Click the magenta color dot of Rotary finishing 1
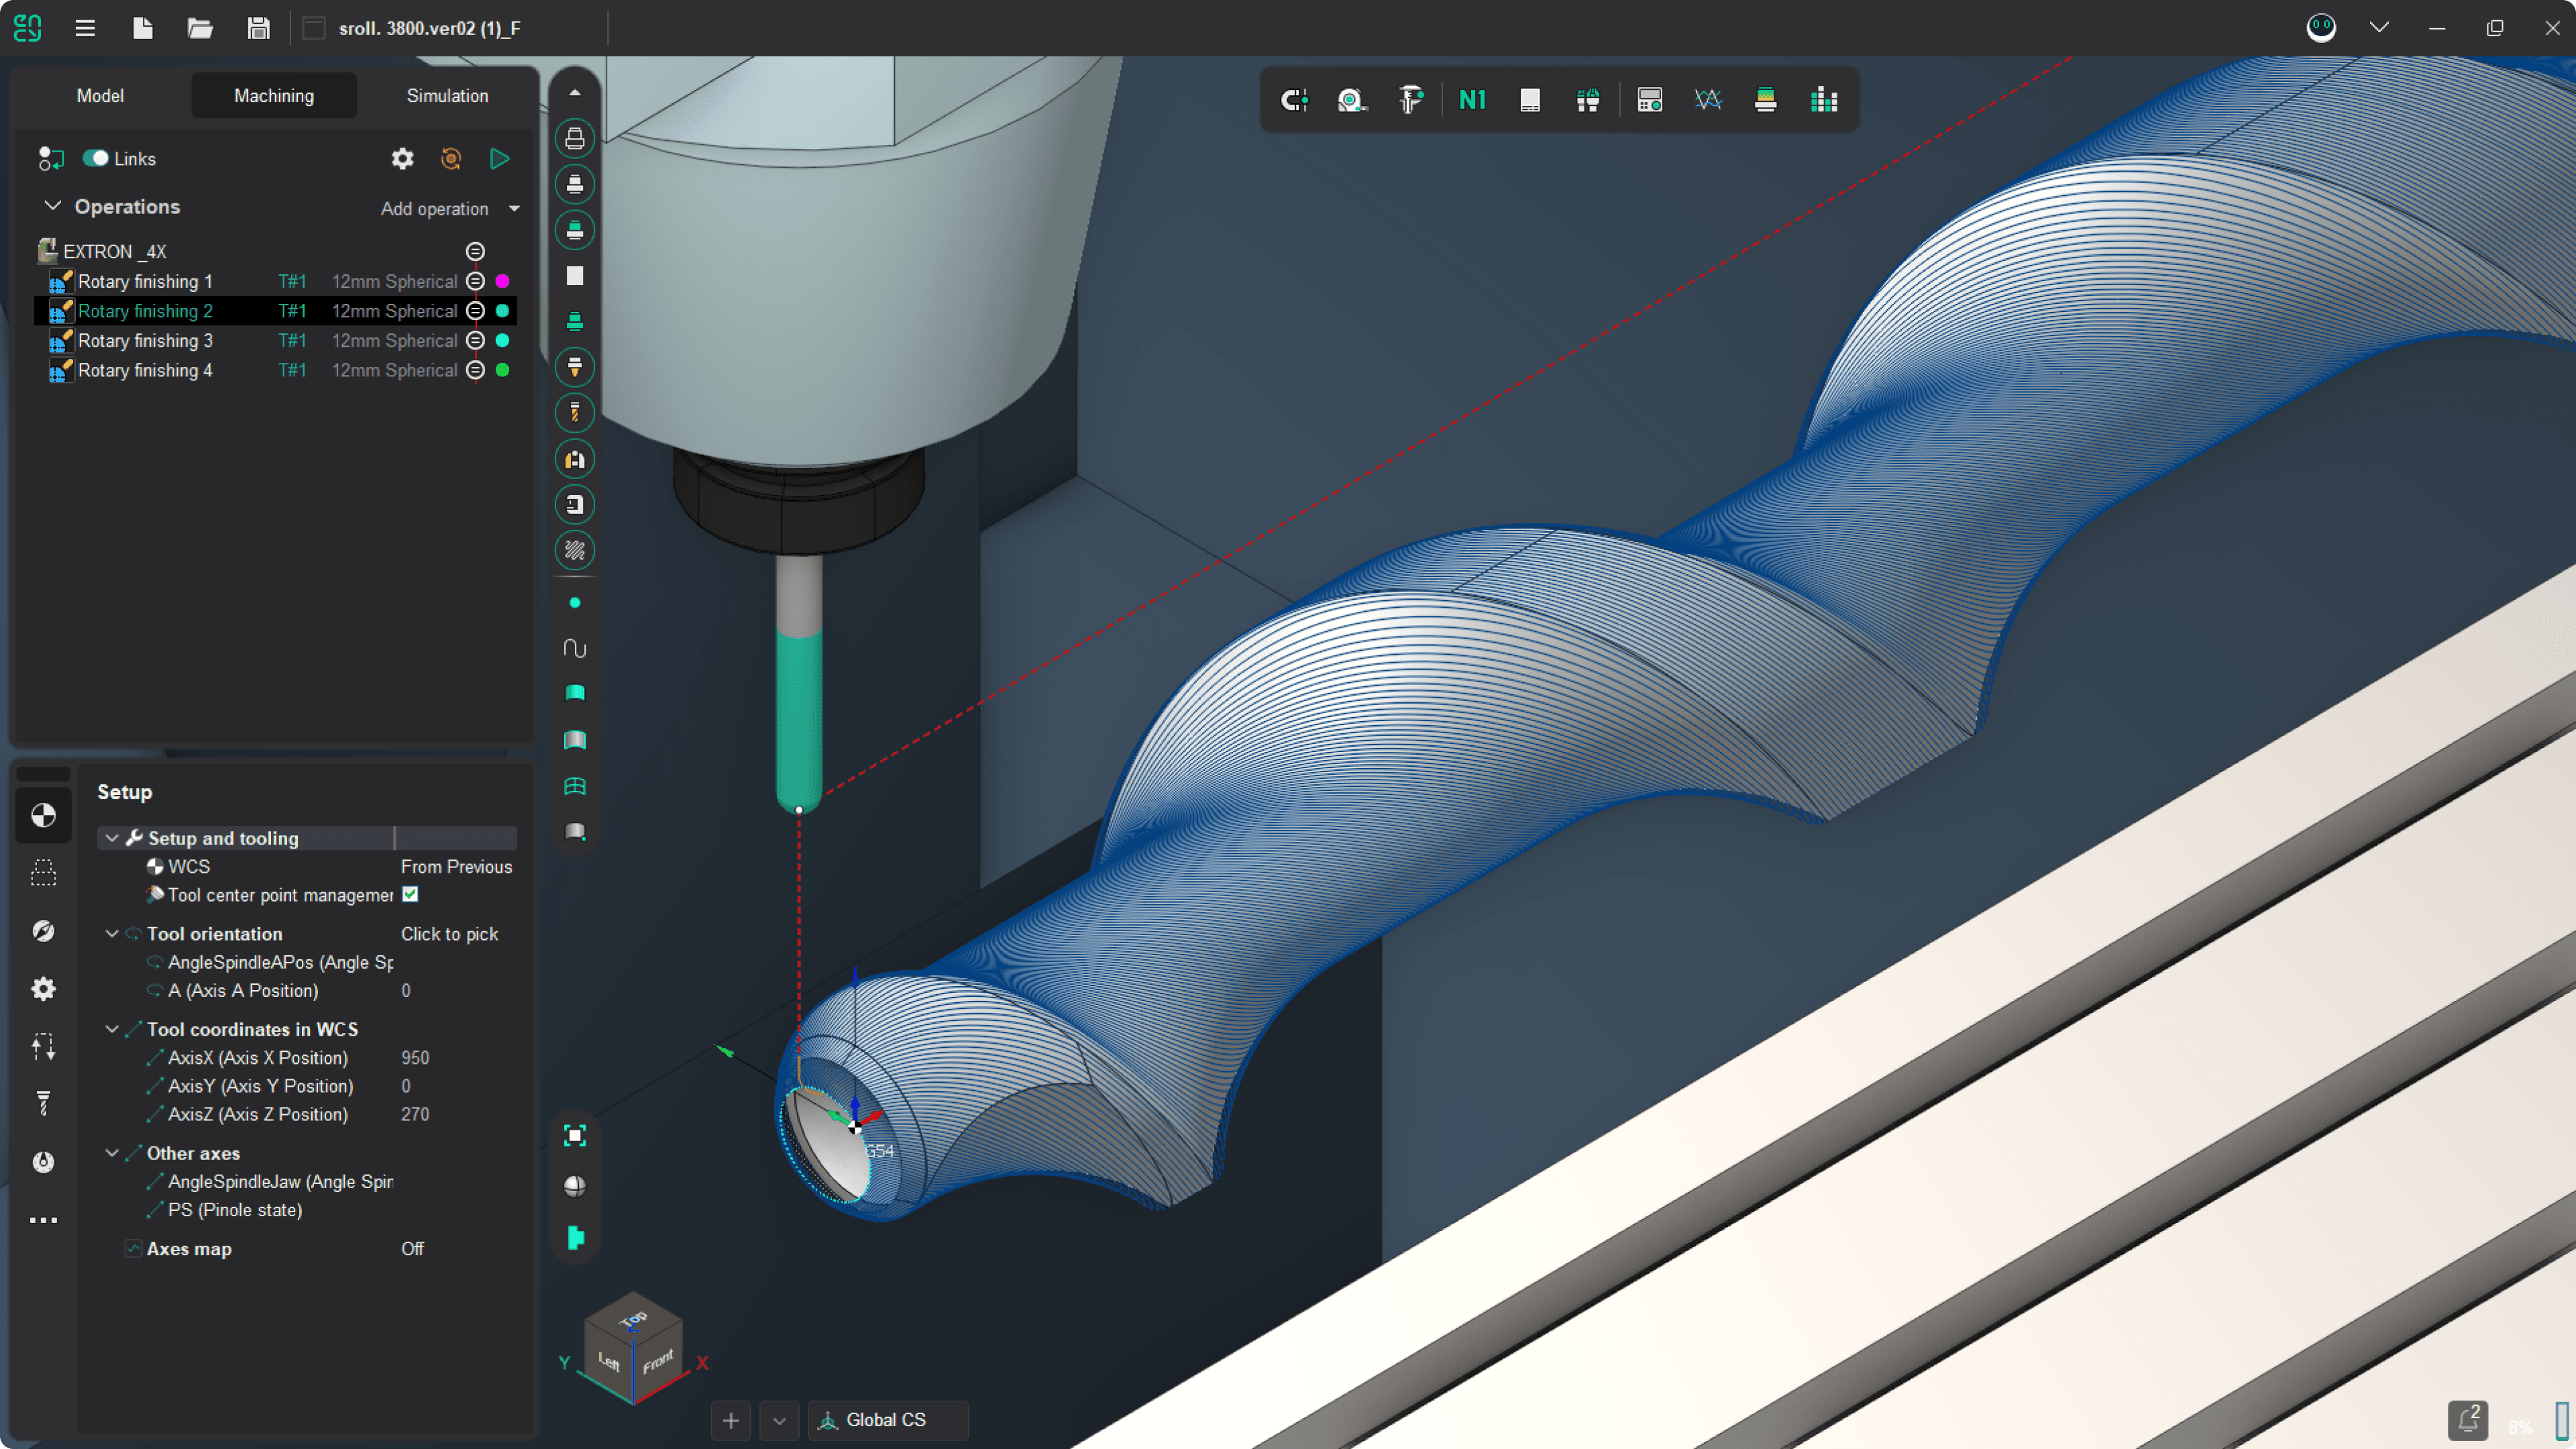This screenshot has width=2576, height=1449. [x=503, y=281]
